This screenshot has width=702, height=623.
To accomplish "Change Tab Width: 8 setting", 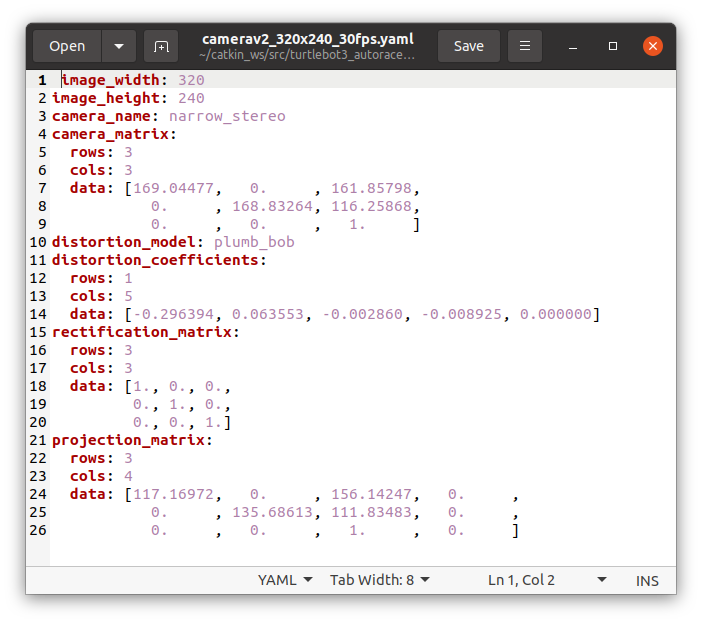I will pos(380,580).
